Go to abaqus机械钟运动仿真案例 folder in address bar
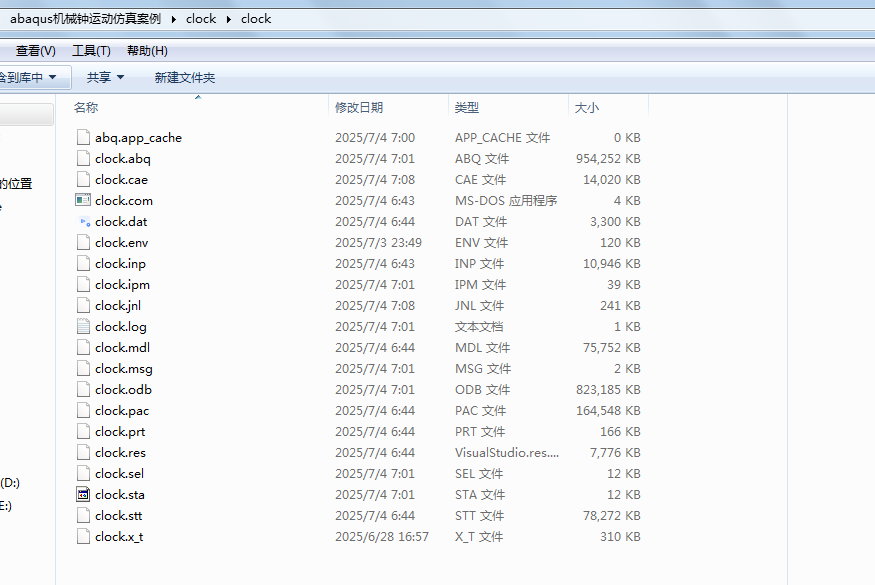The height and width of the screenshot is (585, 875). coord(85,19)
